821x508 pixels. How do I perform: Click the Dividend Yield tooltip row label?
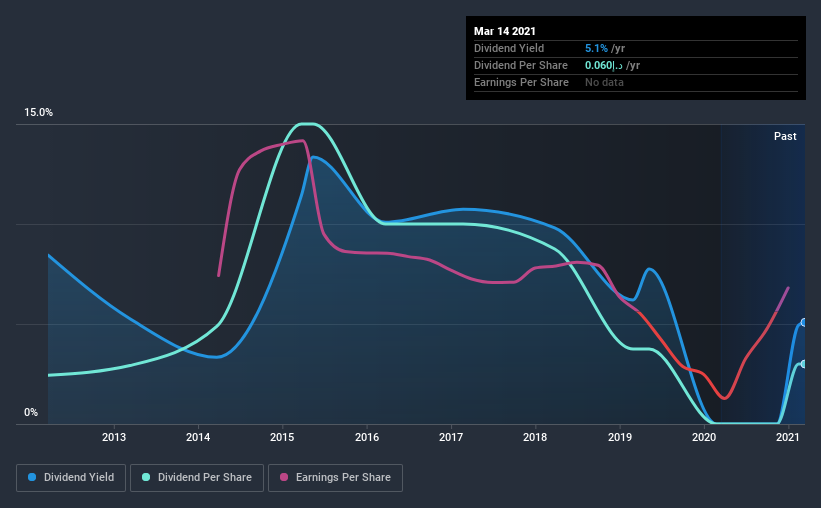tap(509, 48)
